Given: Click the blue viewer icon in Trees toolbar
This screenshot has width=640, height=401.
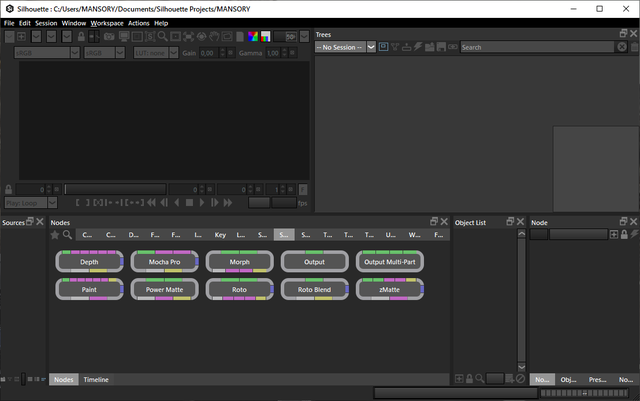Looking at the screenshot, I should 383,47.
